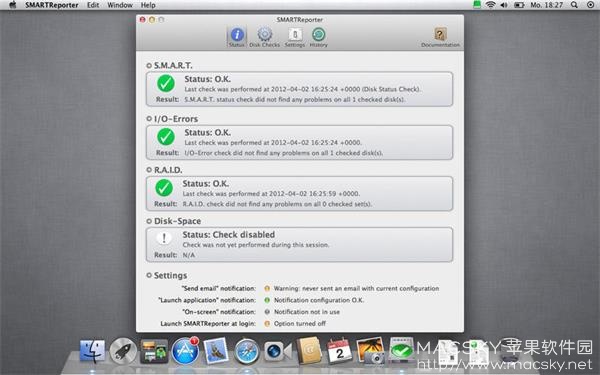Click the S.M.A.R.T. section heading
The height and width of the screenshot is (375, 600).
[173, 65]
